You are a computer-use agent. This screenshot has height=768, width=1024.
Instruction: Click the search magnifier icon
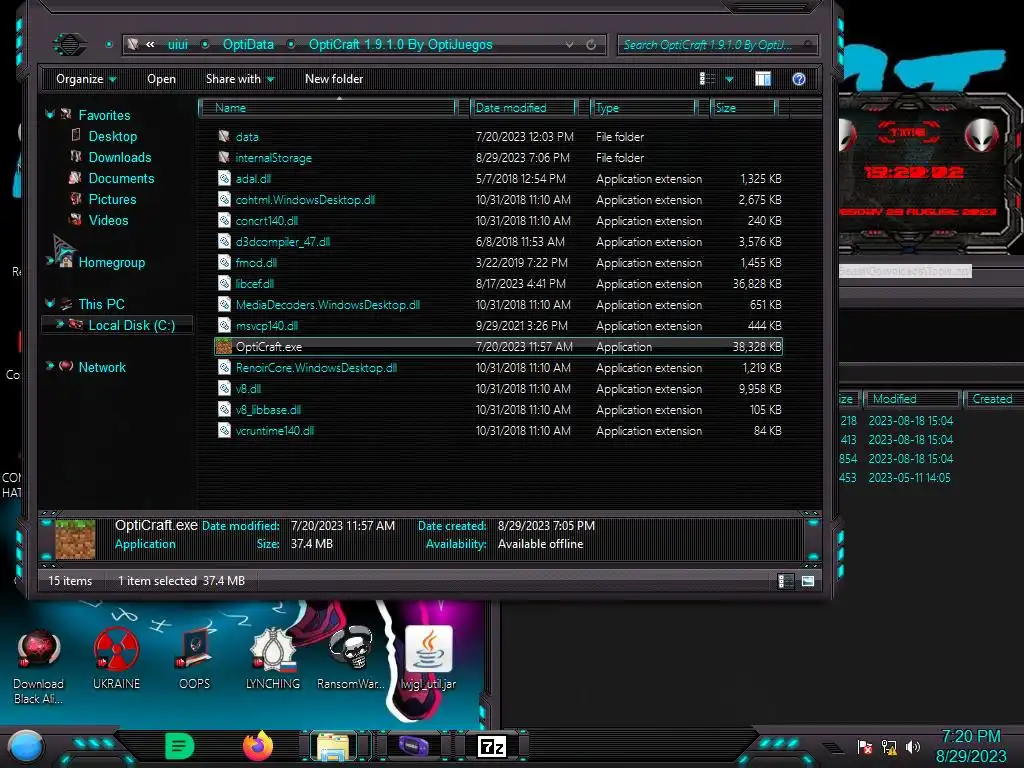coord(808,44)
